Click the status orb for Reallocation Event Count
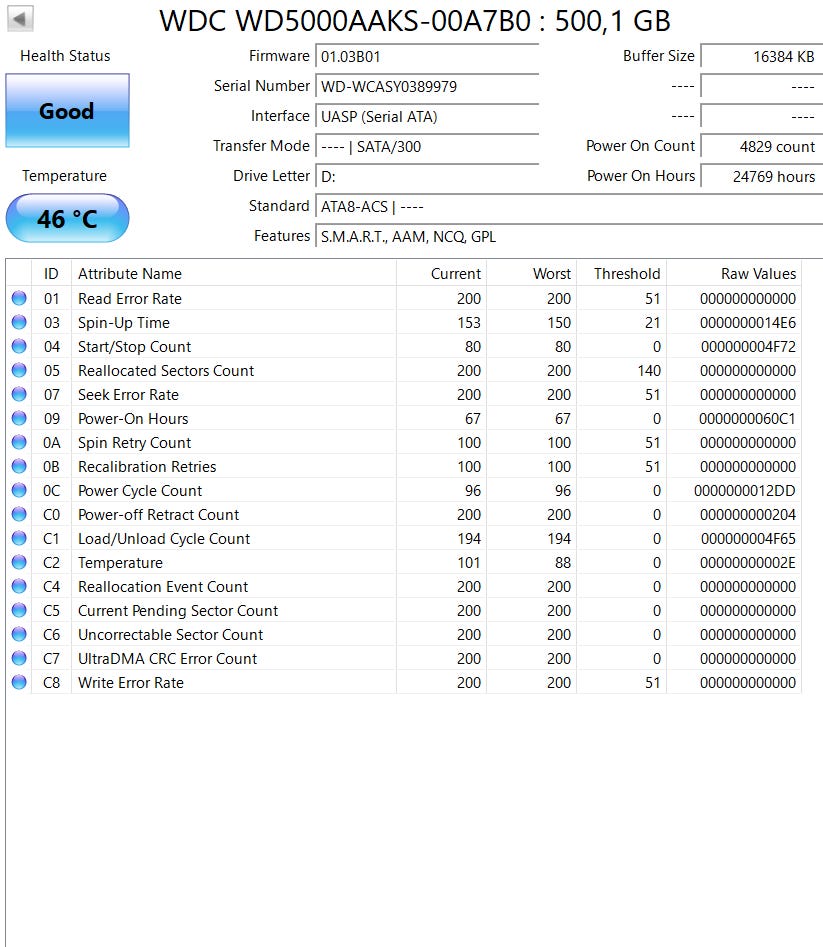 [19, 586]
